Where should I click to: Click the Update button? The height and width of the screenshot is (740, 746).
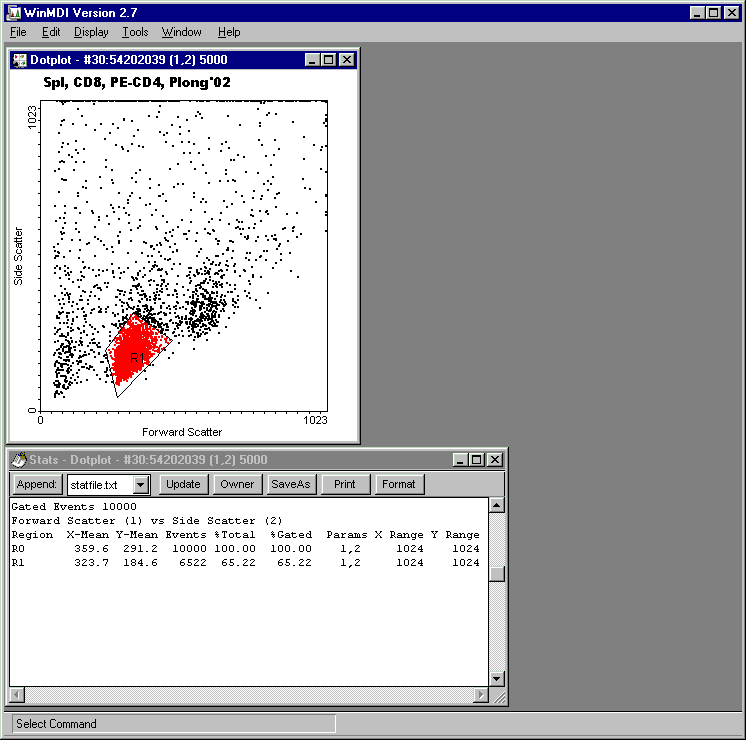(x=183, y=484)
